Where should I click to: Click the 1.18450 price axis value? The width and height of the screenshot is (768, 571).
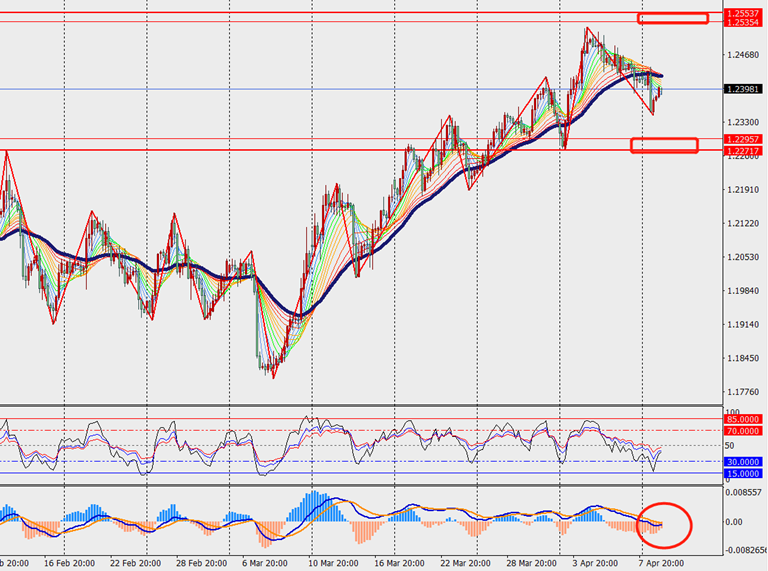[743, 358]
